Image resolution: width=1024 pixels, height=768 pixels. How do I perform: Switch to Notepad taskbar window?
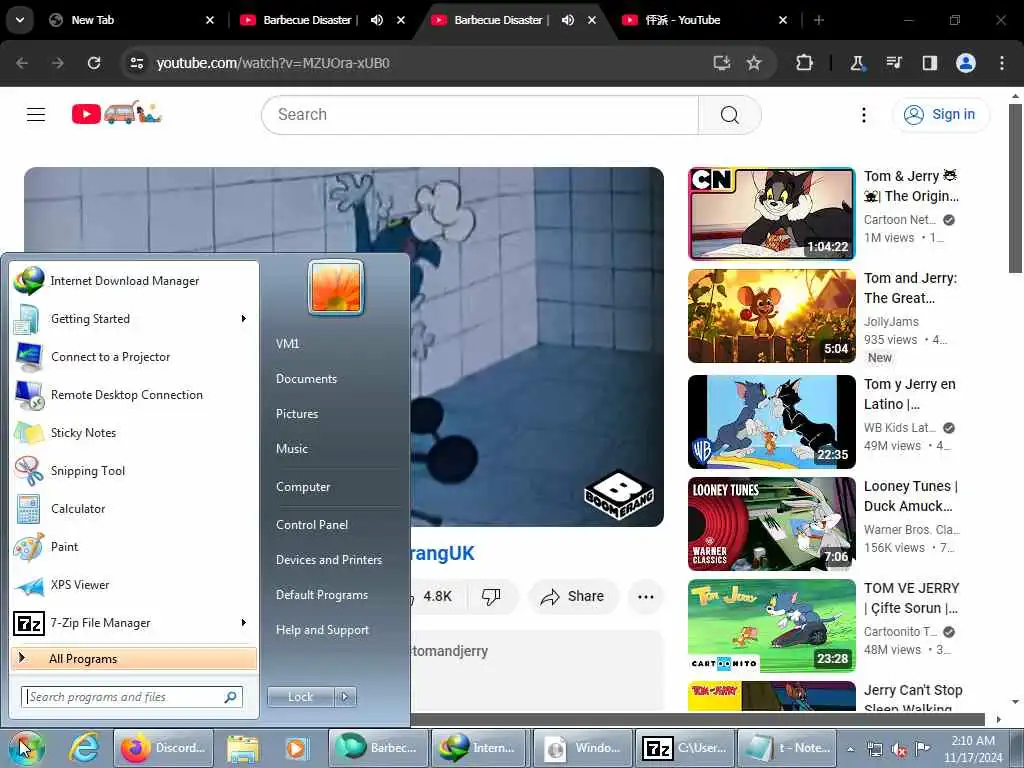tap(788, 748)
